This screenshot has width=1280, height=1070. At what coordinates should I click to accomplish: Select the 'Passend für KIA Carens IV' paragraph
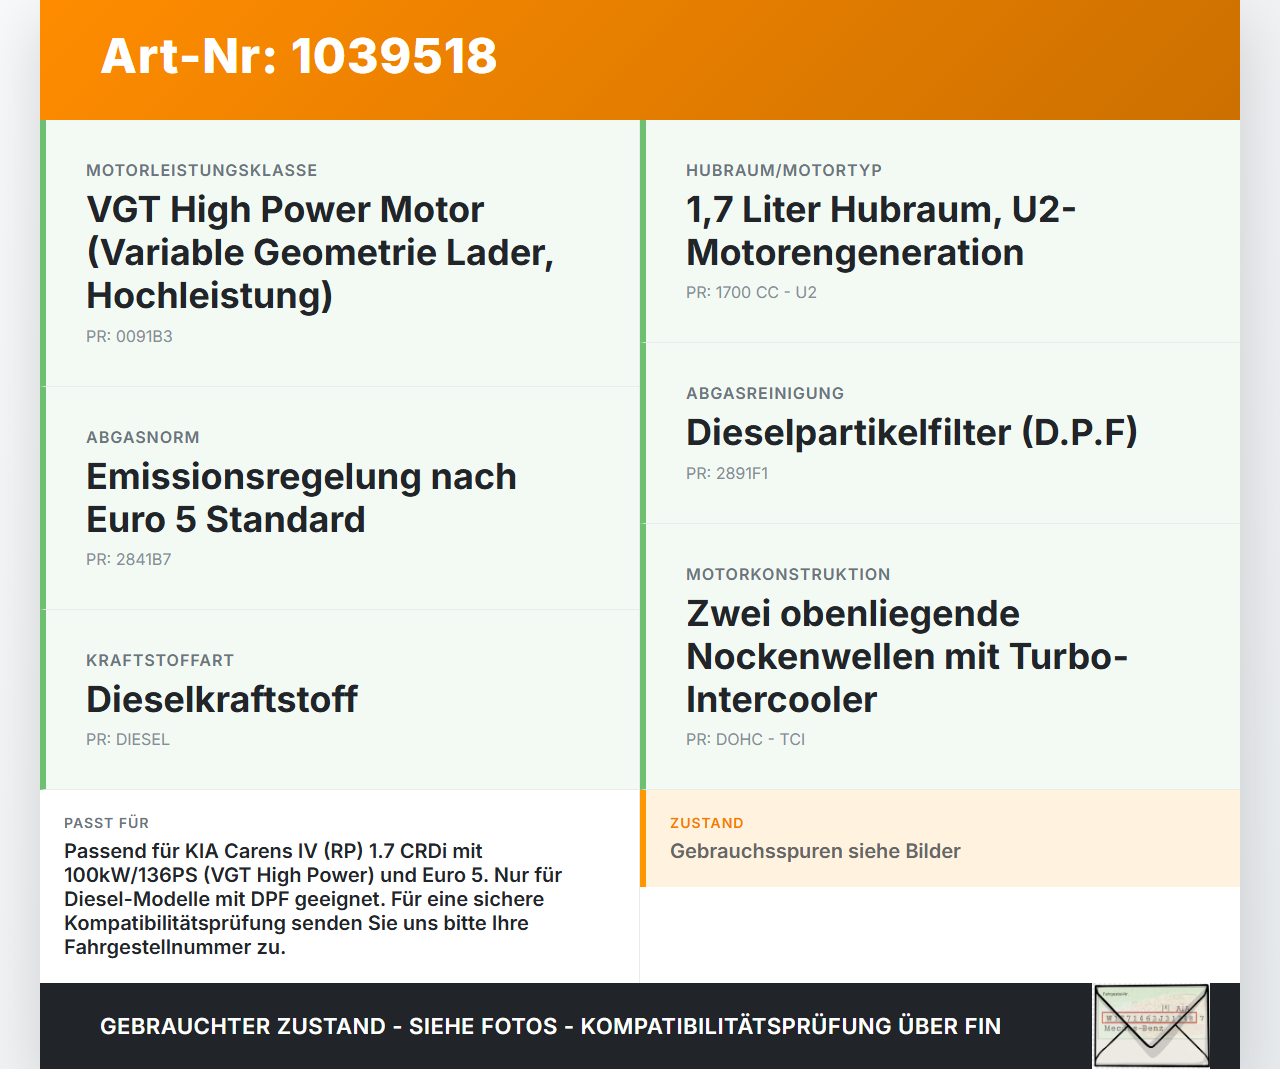point(313,899)
